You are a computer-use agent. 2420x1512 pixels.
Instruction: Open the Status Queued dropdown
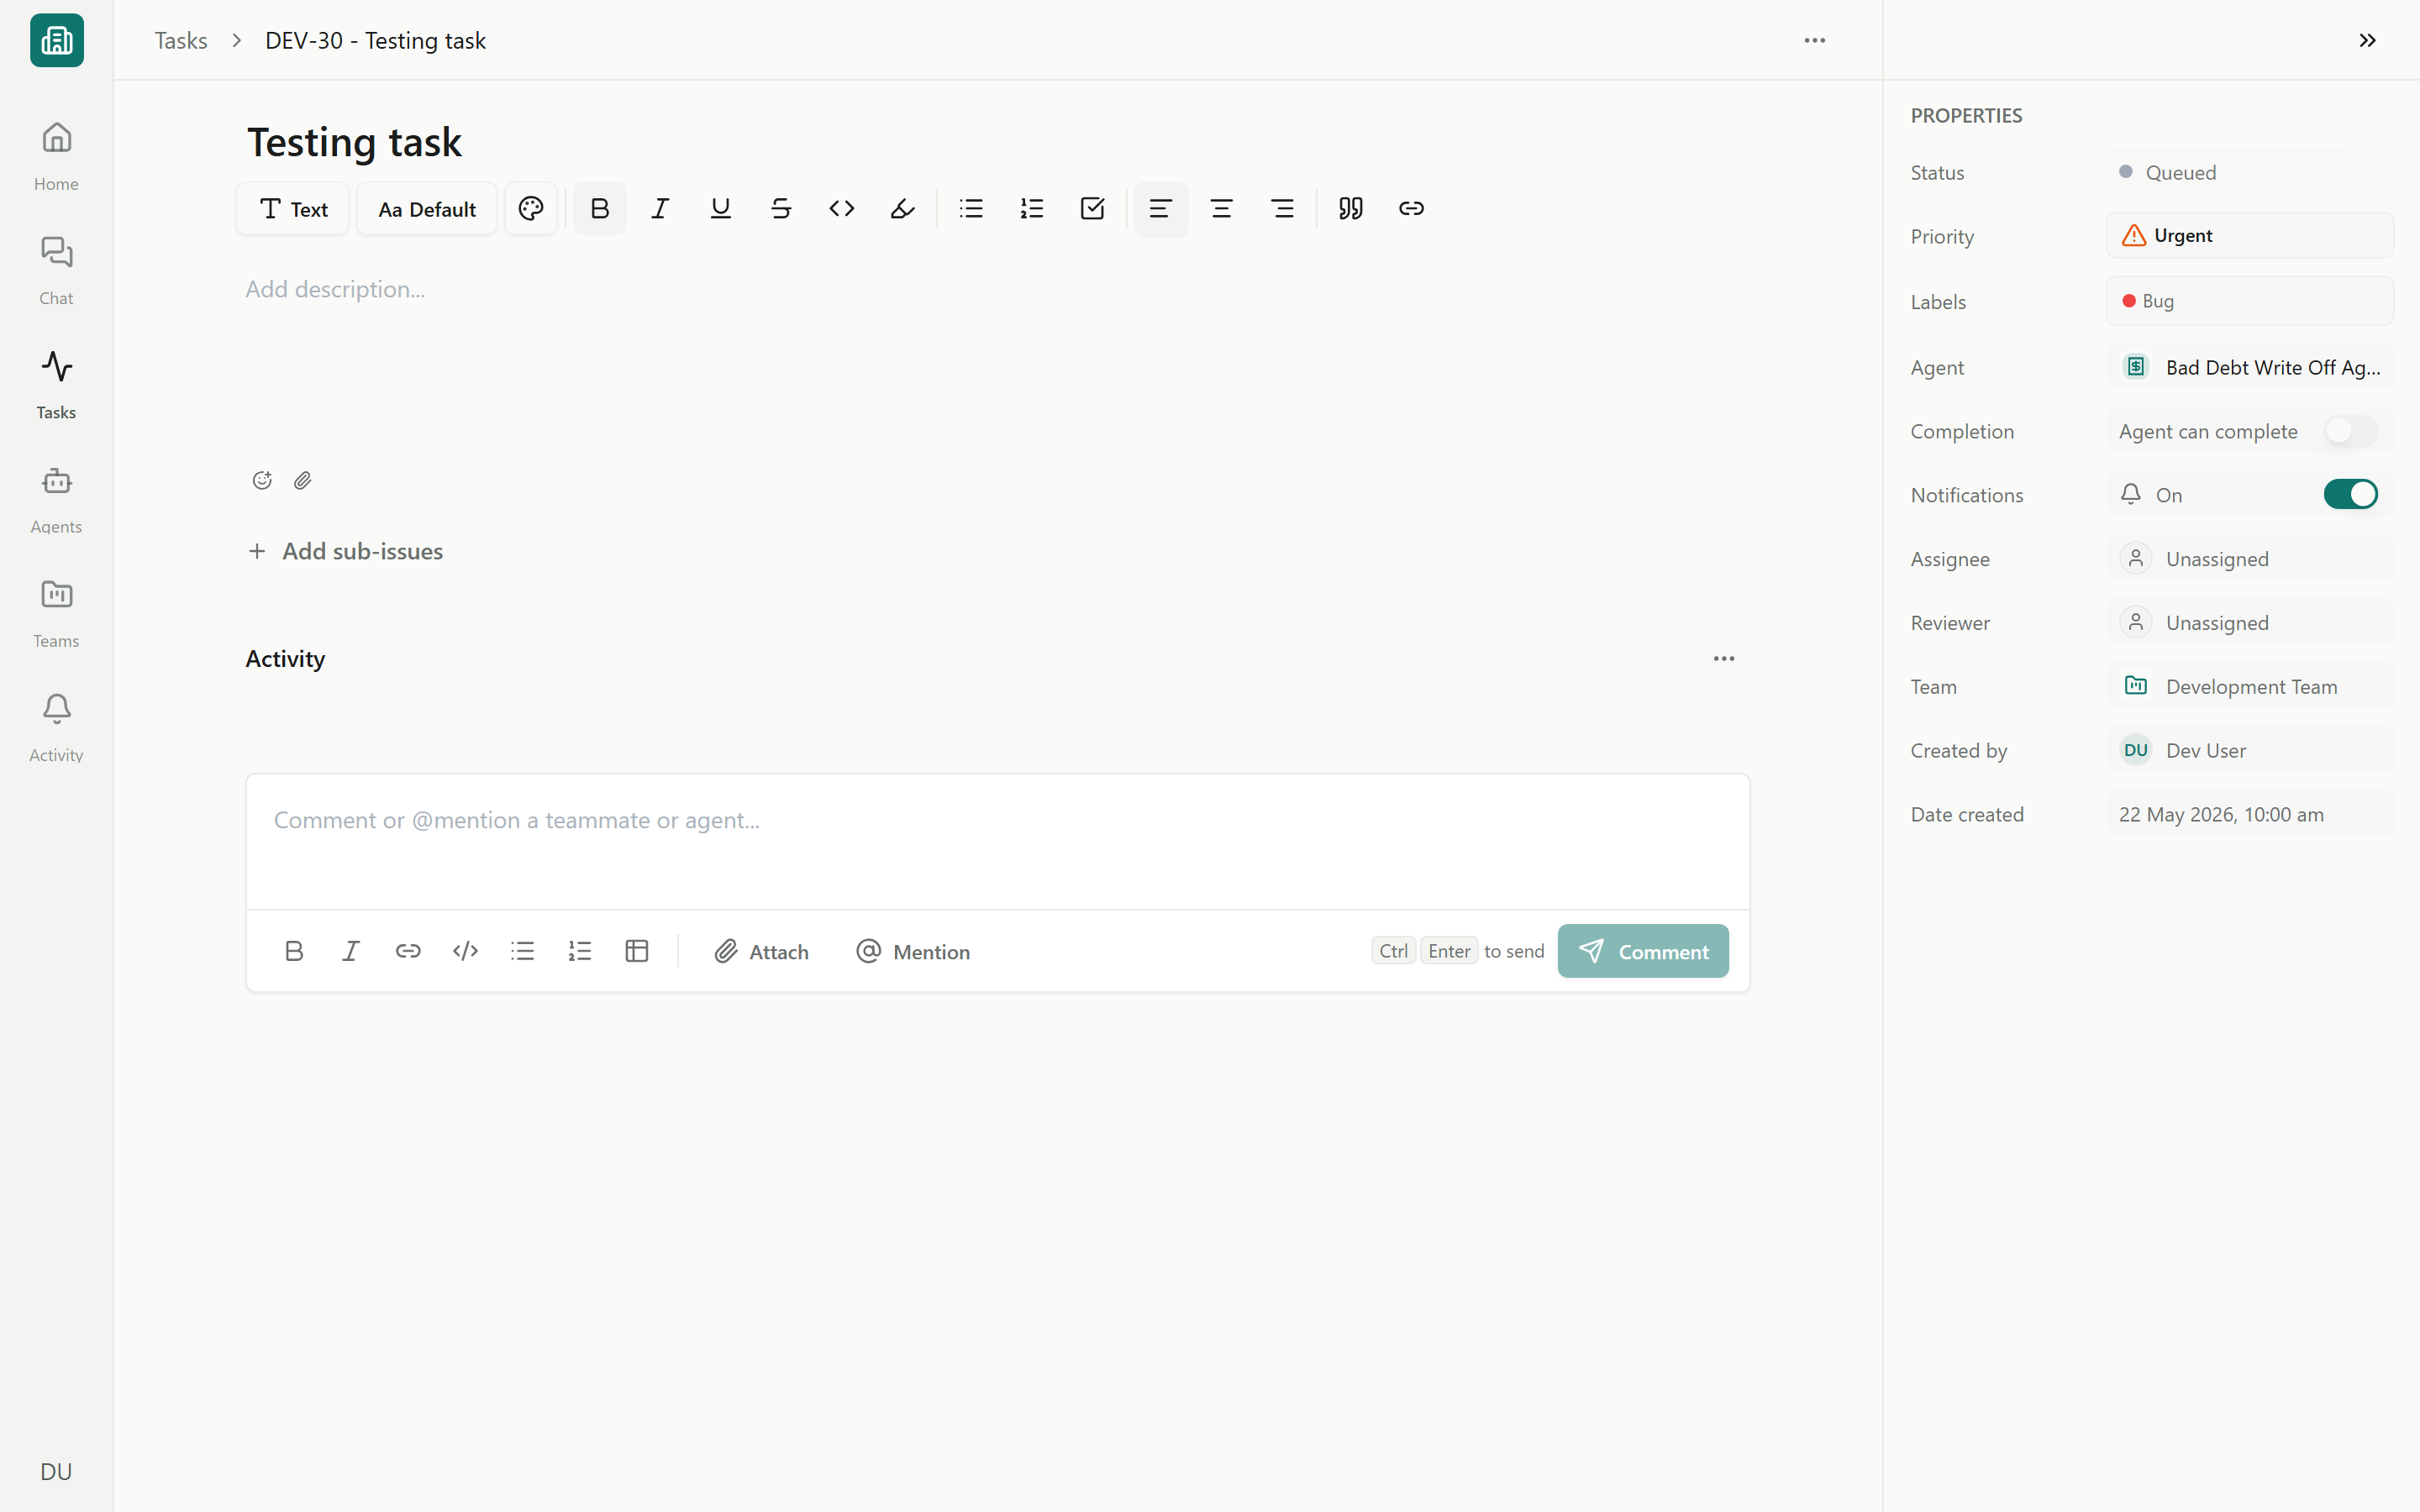[2249, 172]
